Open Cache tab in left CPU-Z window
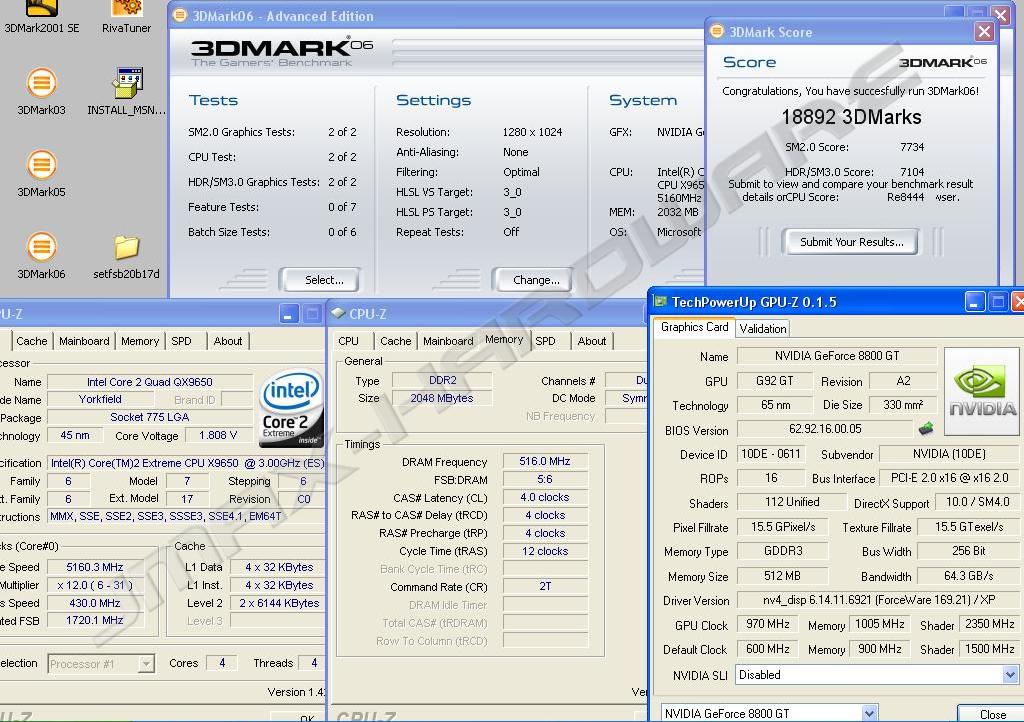1024x722 pixels. coord(31,341)
